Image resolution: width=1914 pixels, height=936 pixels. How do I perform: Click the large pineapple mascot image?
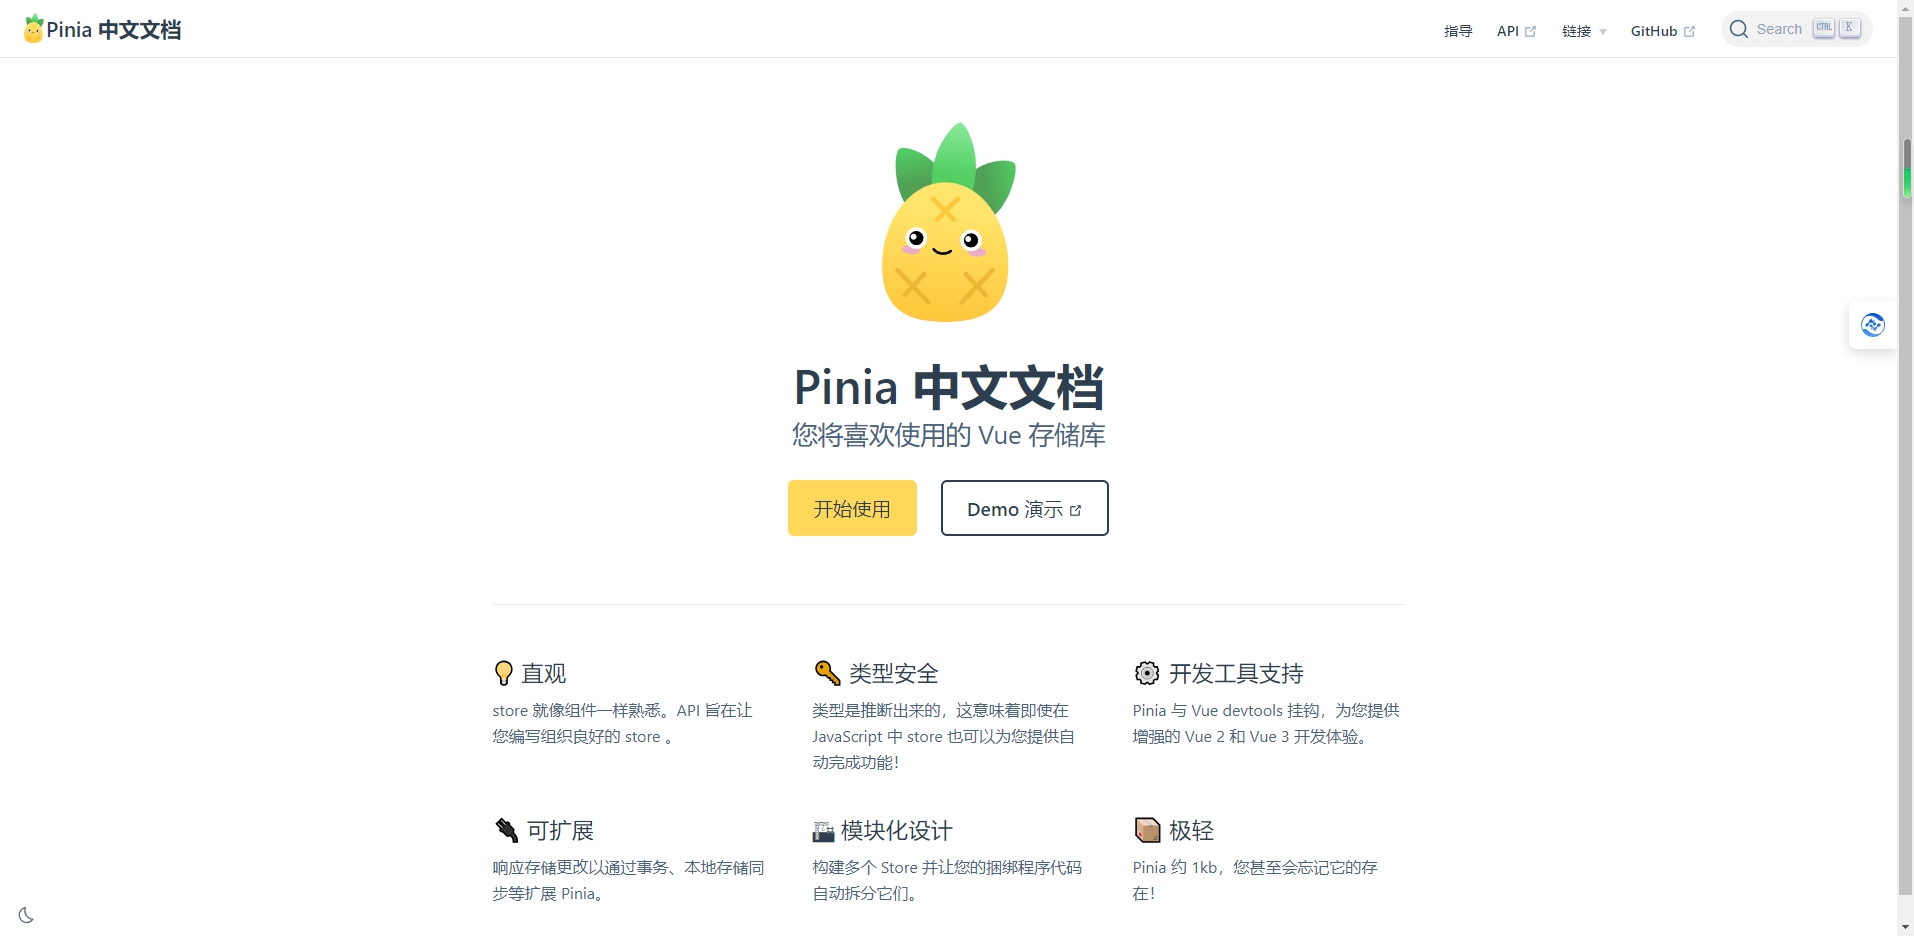[946, 222]
